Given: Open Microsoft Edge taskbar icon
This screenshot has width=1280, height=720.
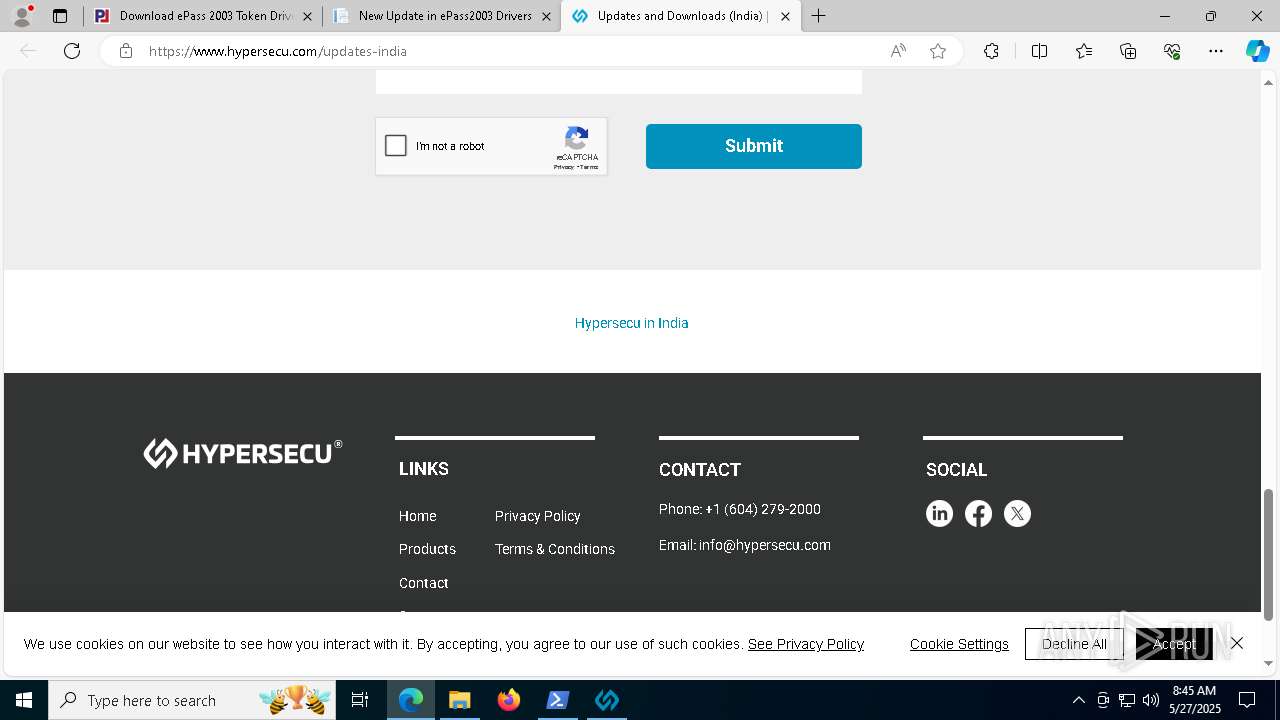Looking at the screenshot, I should point(411,700).
